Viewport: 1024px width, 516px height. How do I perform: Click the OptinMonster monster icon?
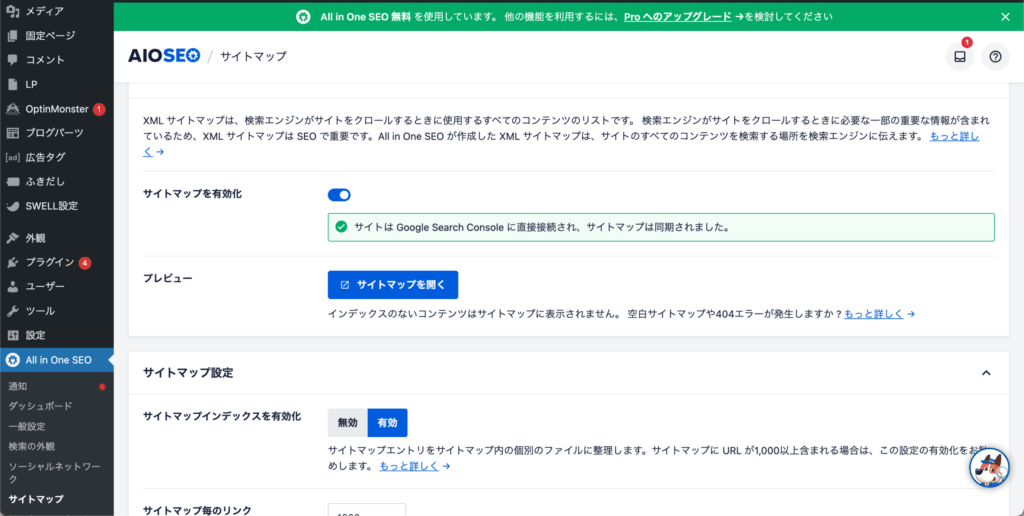tap(12, 108)
